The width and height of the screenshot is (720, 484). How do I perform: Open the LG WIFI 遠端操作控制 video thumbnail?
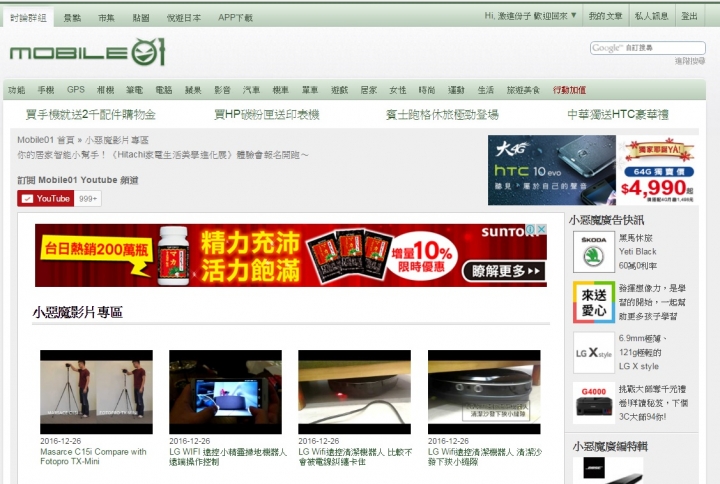[225, 392]
